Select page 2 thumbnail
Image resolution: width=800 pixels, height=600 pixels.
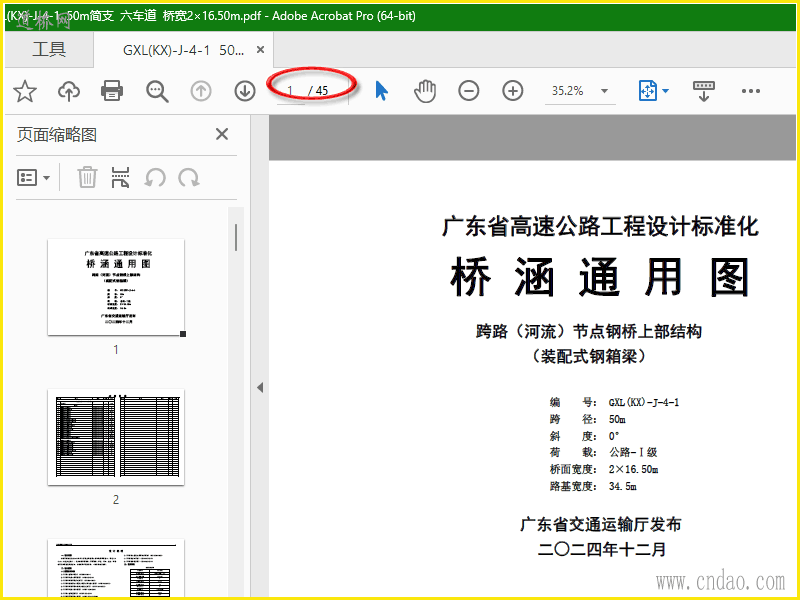[x=116, y=437]
